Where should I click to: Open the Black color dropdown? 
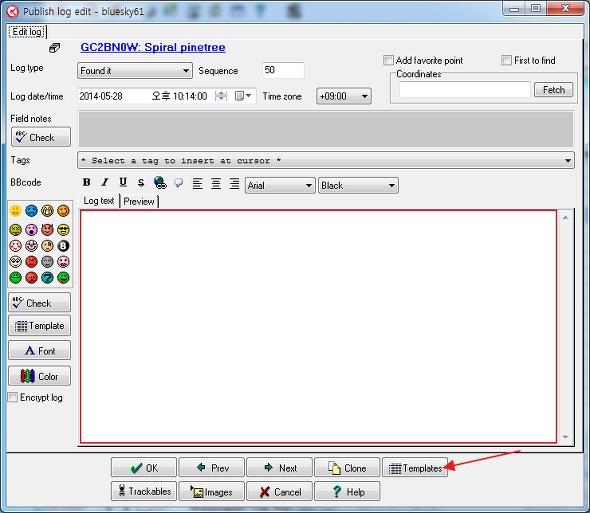coord(358,186)
